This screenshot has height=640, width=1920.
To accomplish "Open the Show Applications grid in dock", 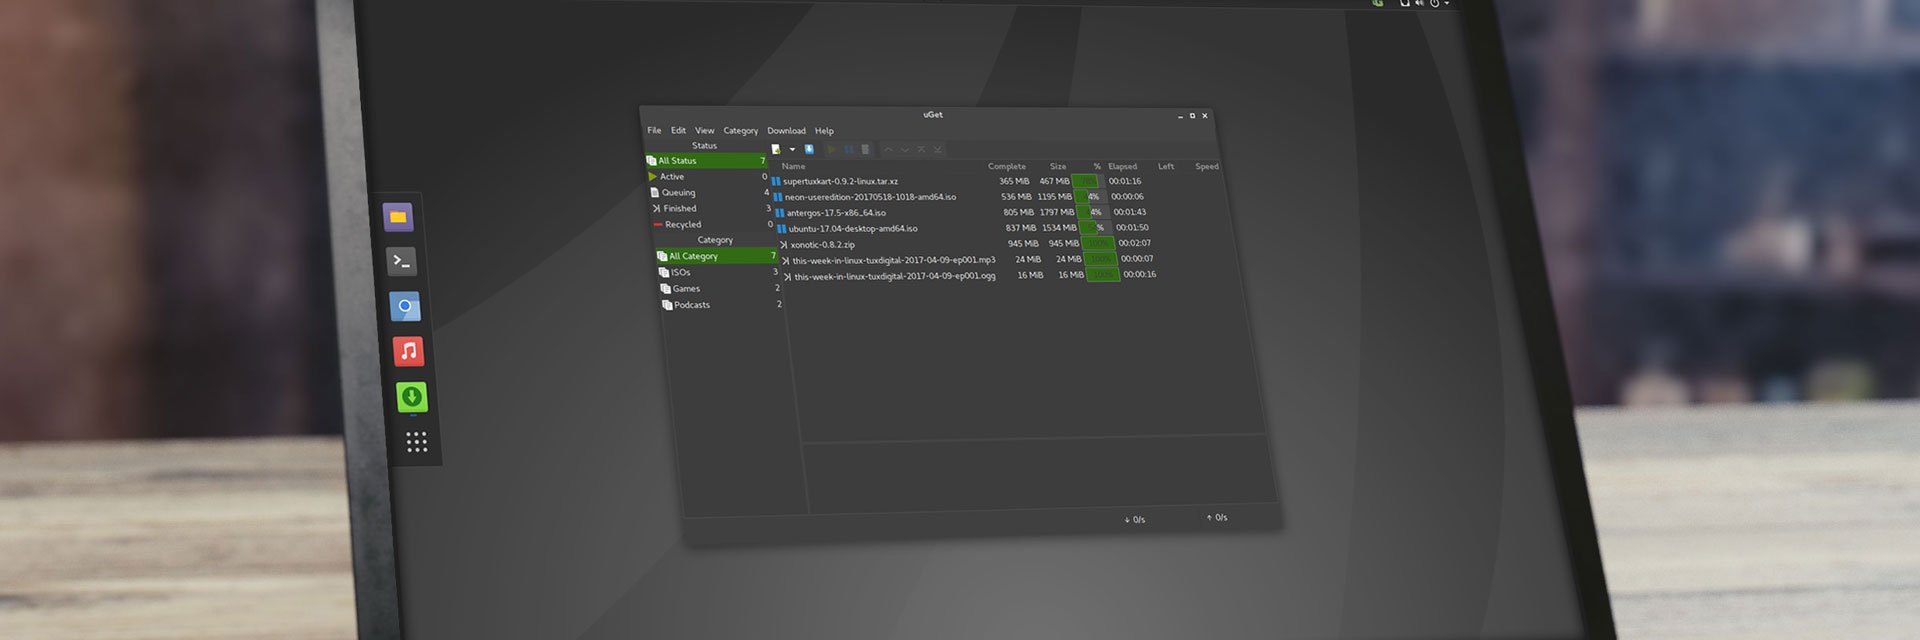I will pyautogui.click(x=417, y=442).
